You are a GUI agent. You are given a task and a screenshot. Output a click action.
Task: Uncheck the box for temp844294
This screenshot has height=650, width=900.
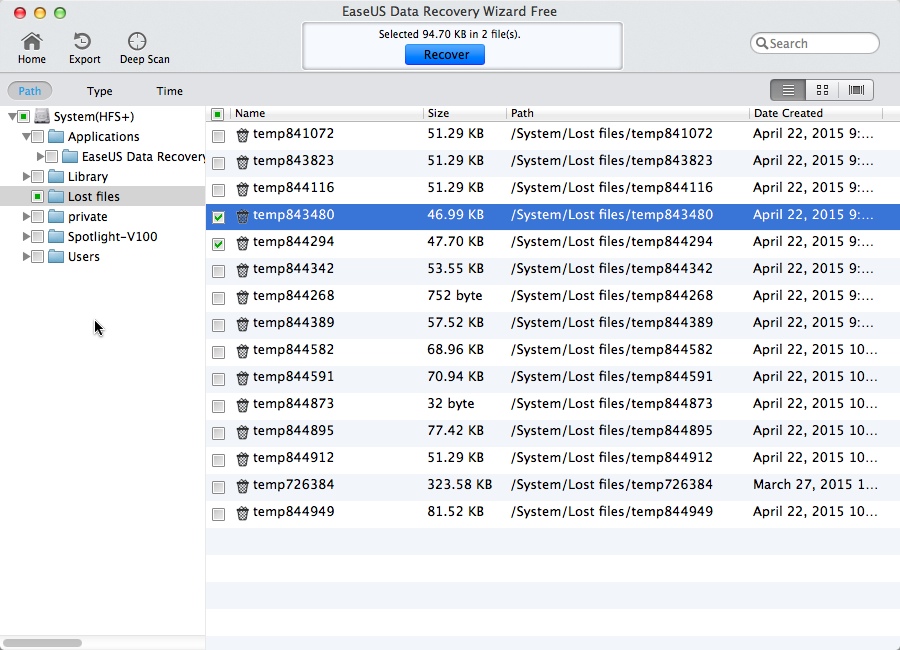click(x=218, y=244)
